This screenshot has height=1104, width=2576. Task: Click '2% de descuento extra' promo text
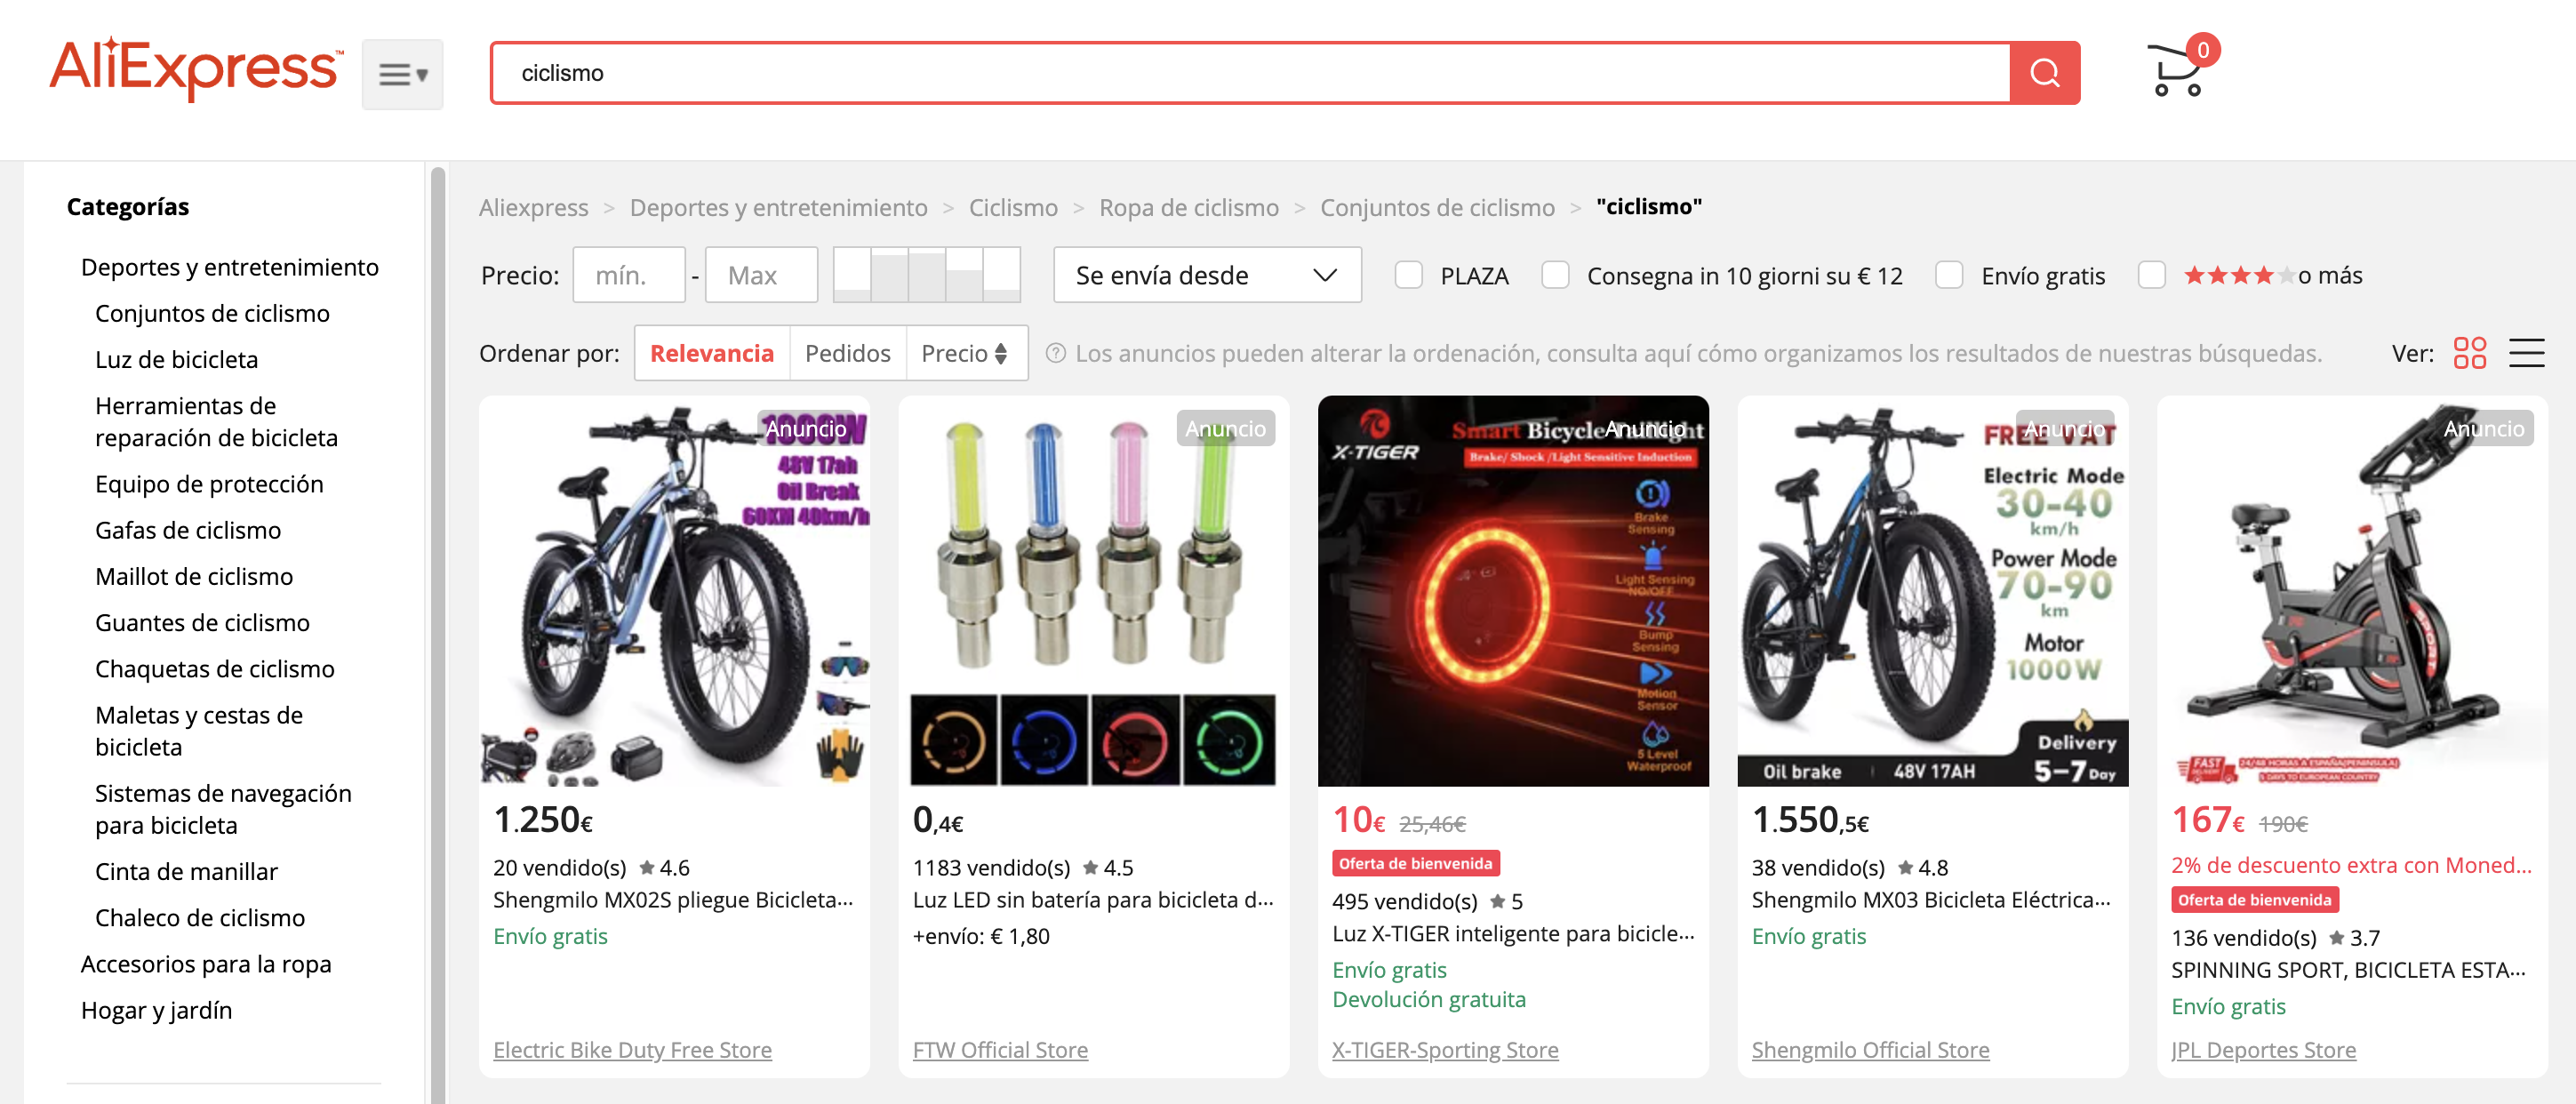2351,865
